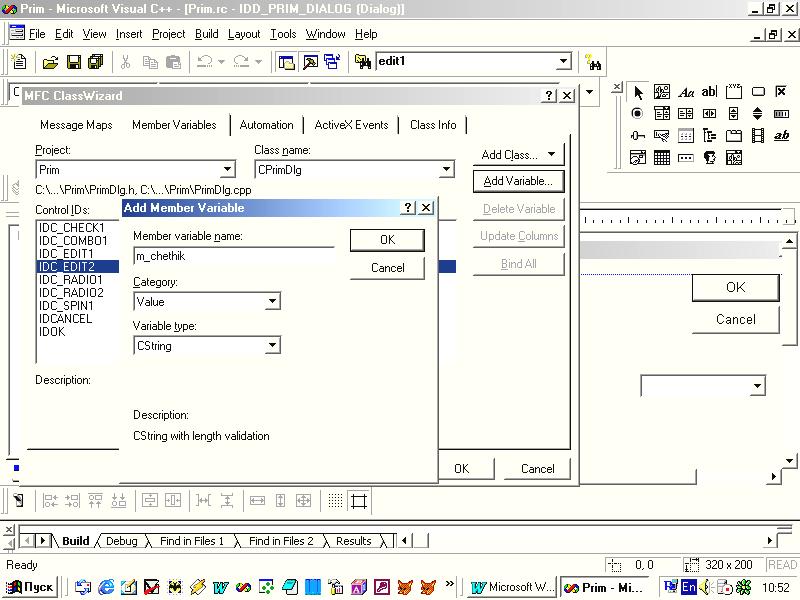Screen dimensions: 800x600
Task: Open Internet Explorer from quick launch
Action: pos(106,587)
